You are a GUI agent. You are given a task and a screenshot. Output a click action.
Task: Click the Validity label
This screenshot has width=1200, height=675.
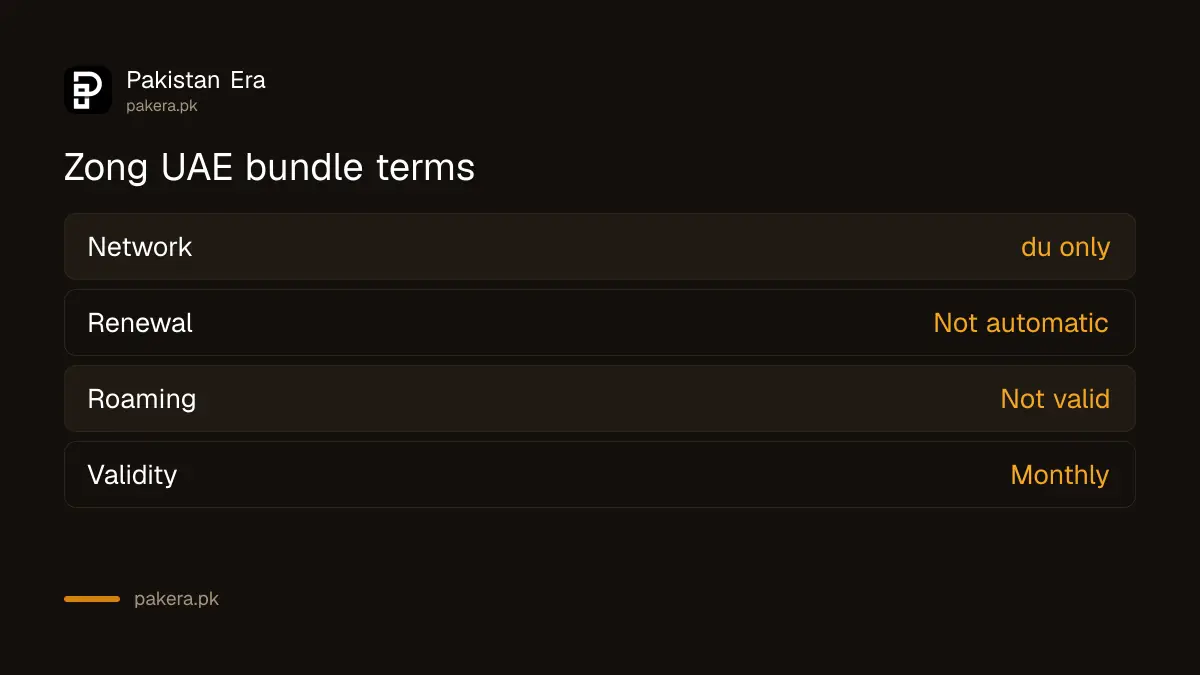coord(132,475)
